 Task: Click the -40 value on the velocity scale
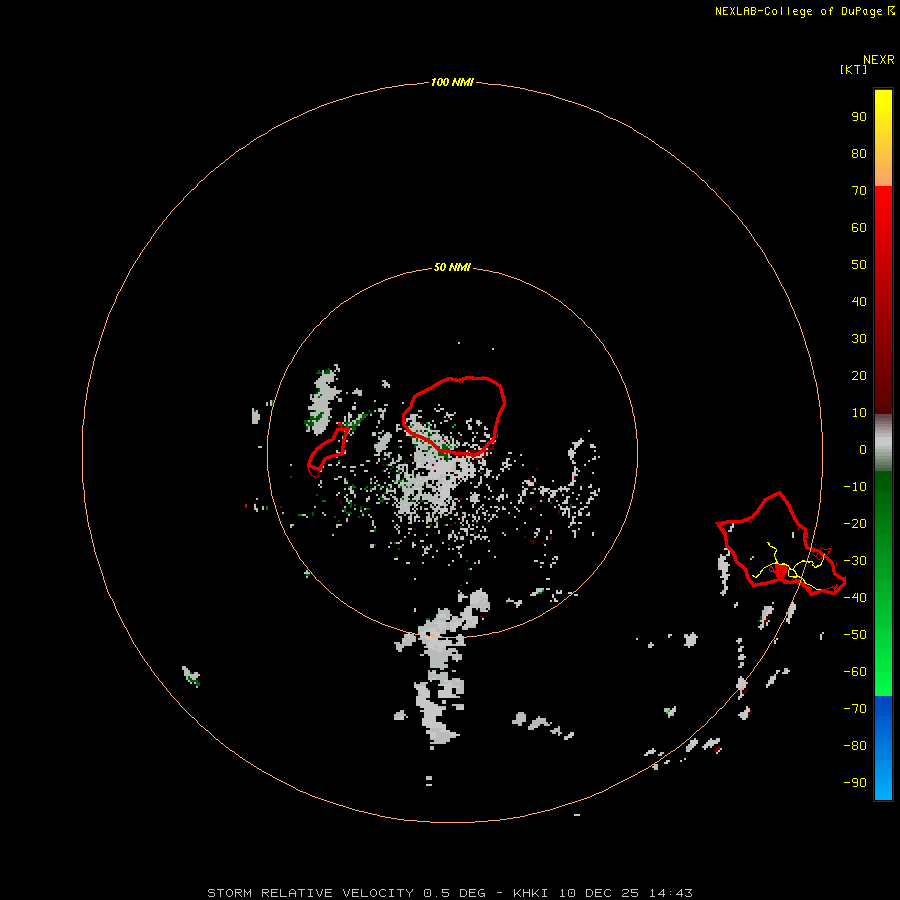coord(855,598)
